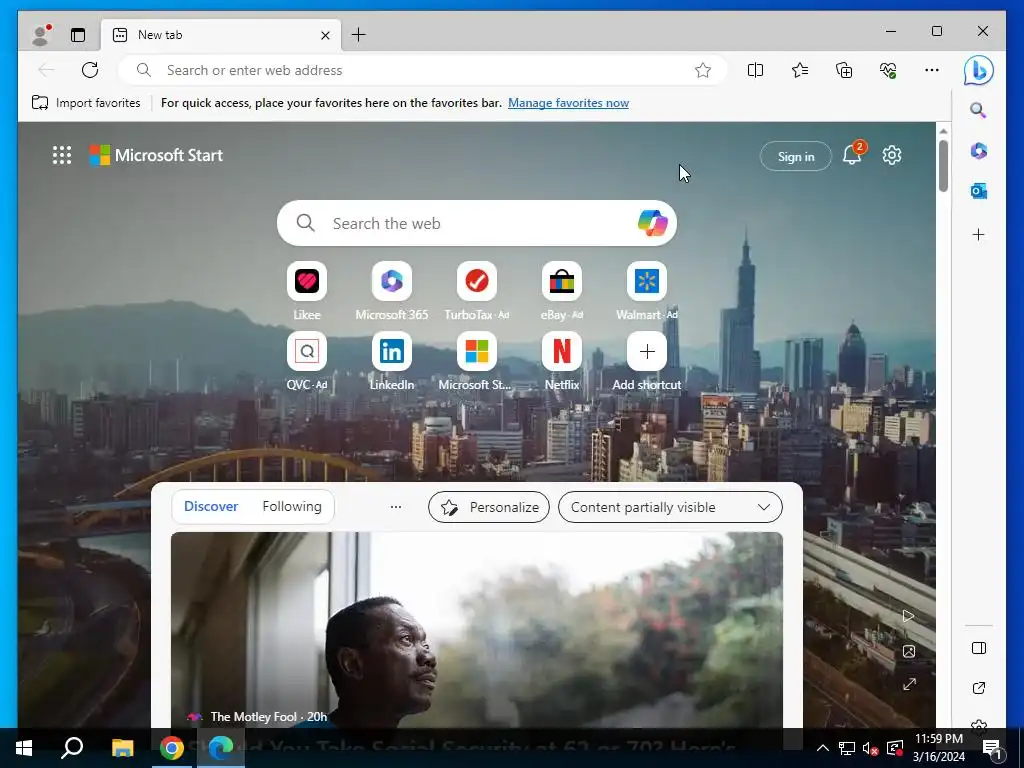Show hidden system tray icons

coord(822,748)
